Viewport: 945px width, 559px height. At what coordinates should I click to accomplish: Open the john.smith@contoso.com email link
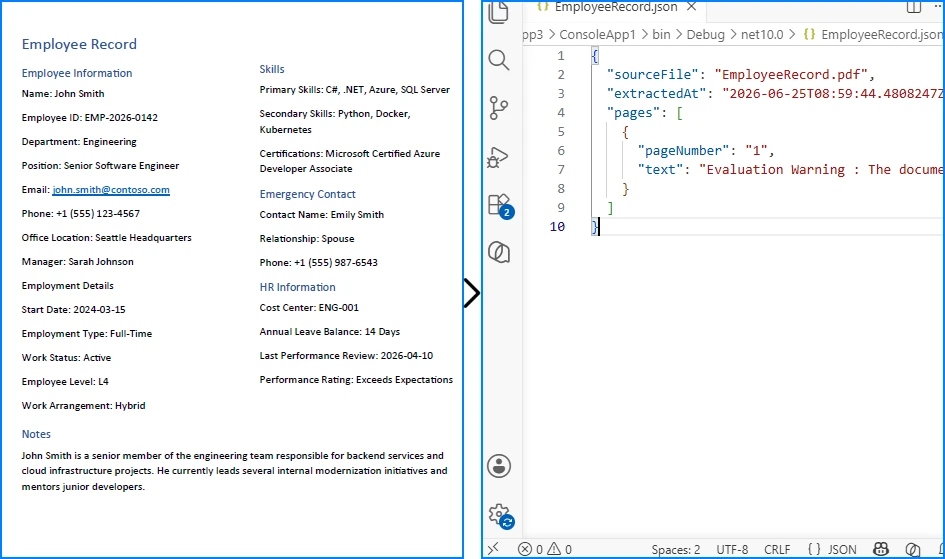point(111,190)
